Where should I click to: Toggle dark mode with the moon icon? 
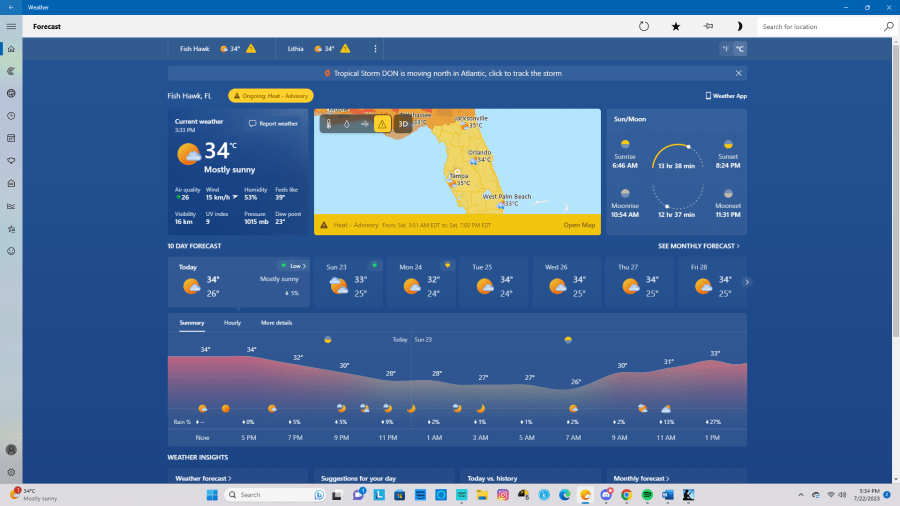point(739,26)
